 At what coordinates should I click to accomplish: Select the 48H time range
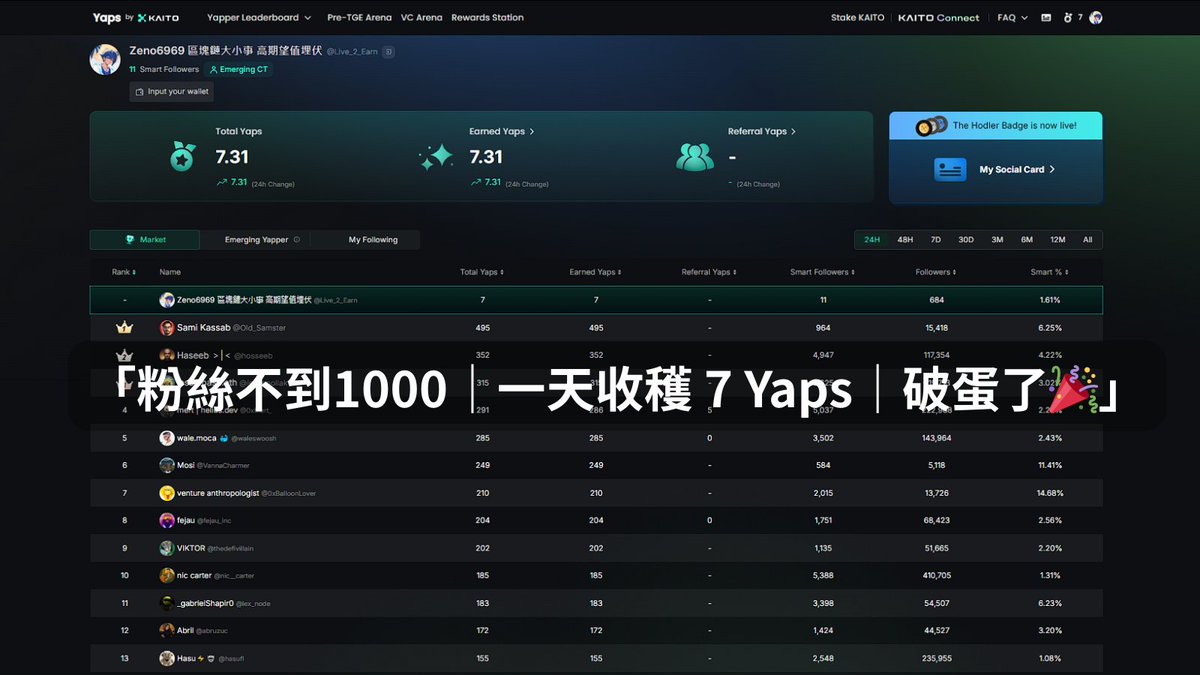click(x=905, y=240)
